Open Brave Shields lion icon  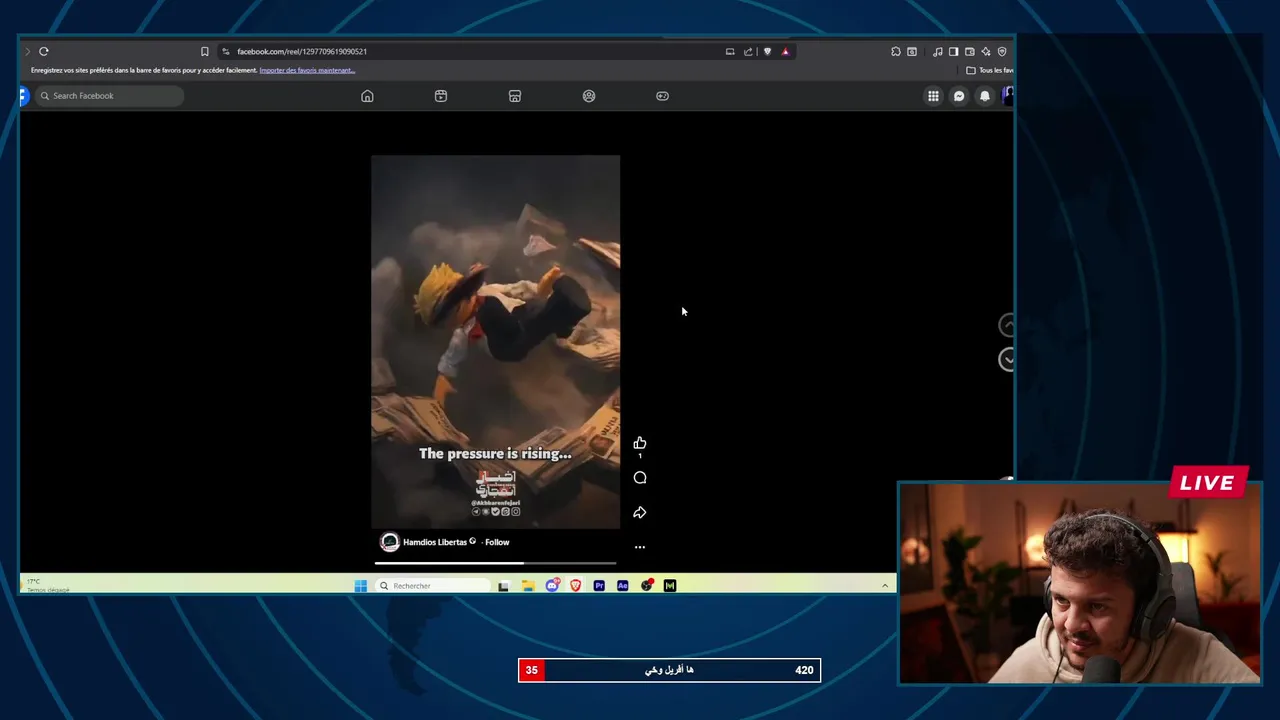pos(767,51)
